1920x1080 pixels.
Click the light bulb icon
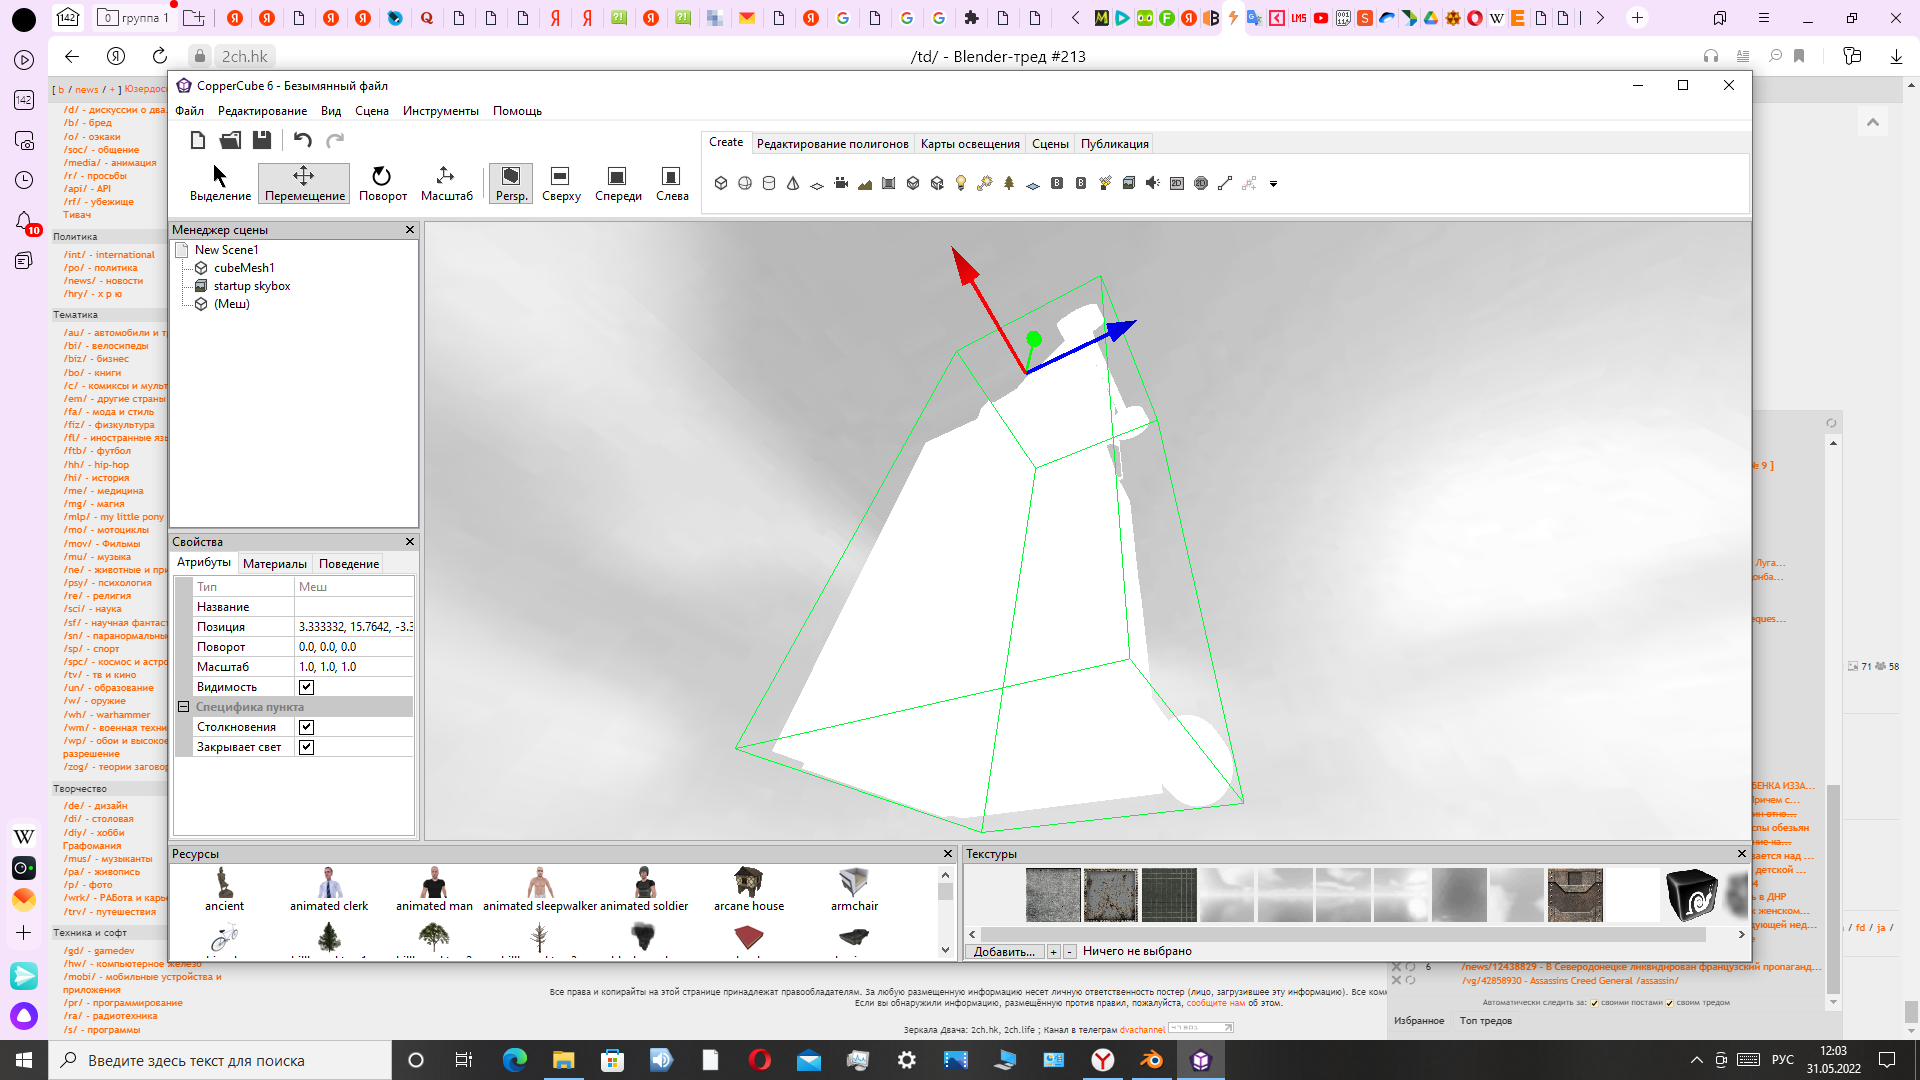click(x=961, y=183)
